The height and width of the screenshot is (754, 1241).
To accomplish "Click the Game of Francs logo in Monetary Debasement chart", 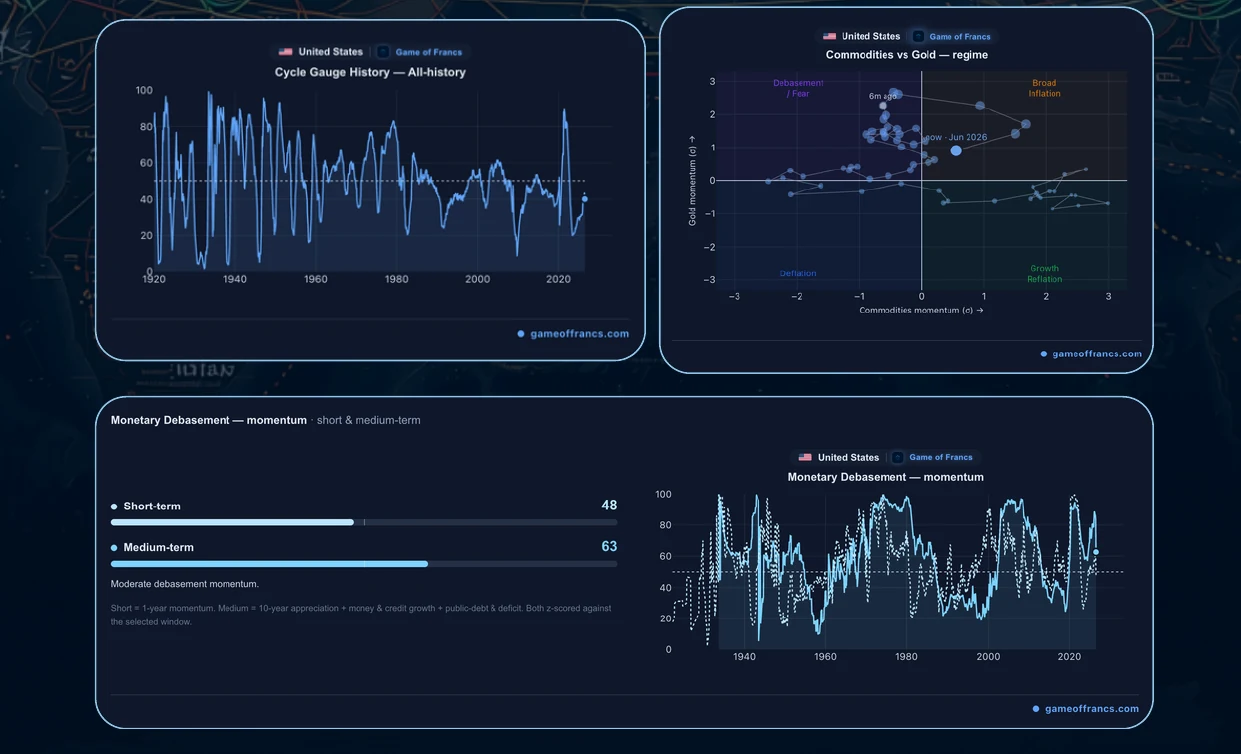I will coord(898,457).
